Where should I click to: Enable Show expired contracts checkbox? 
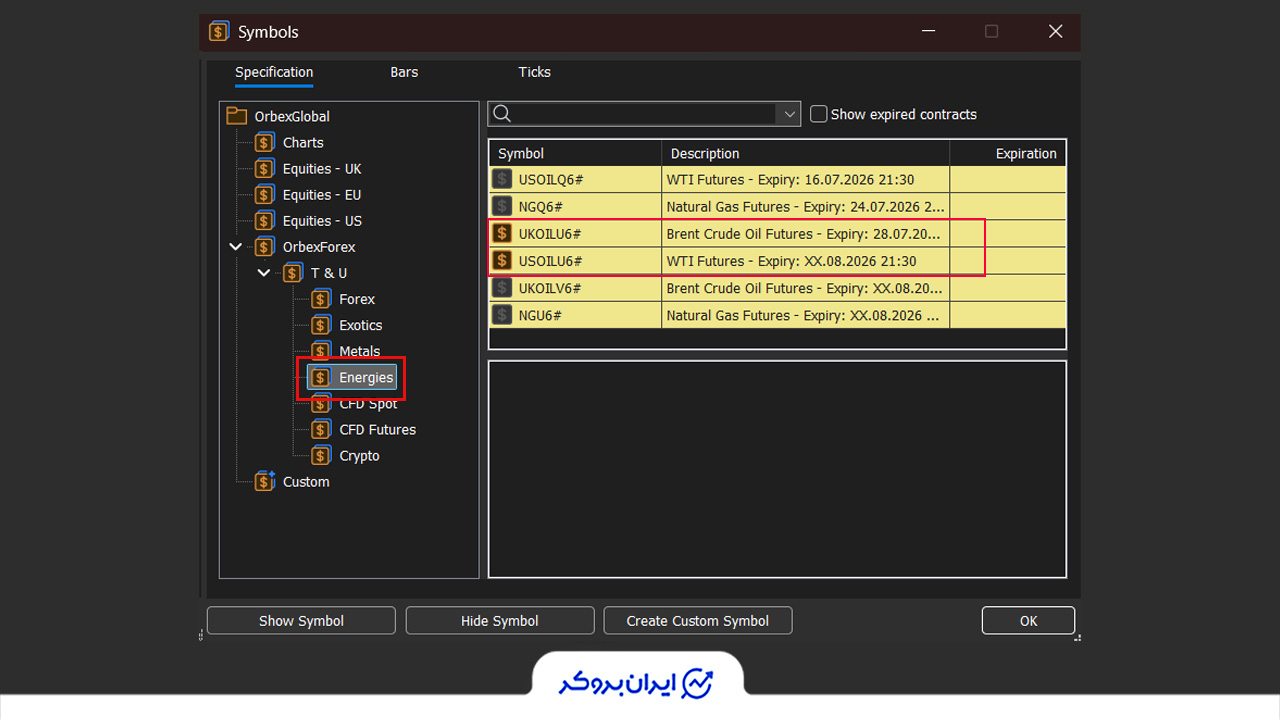818,114
